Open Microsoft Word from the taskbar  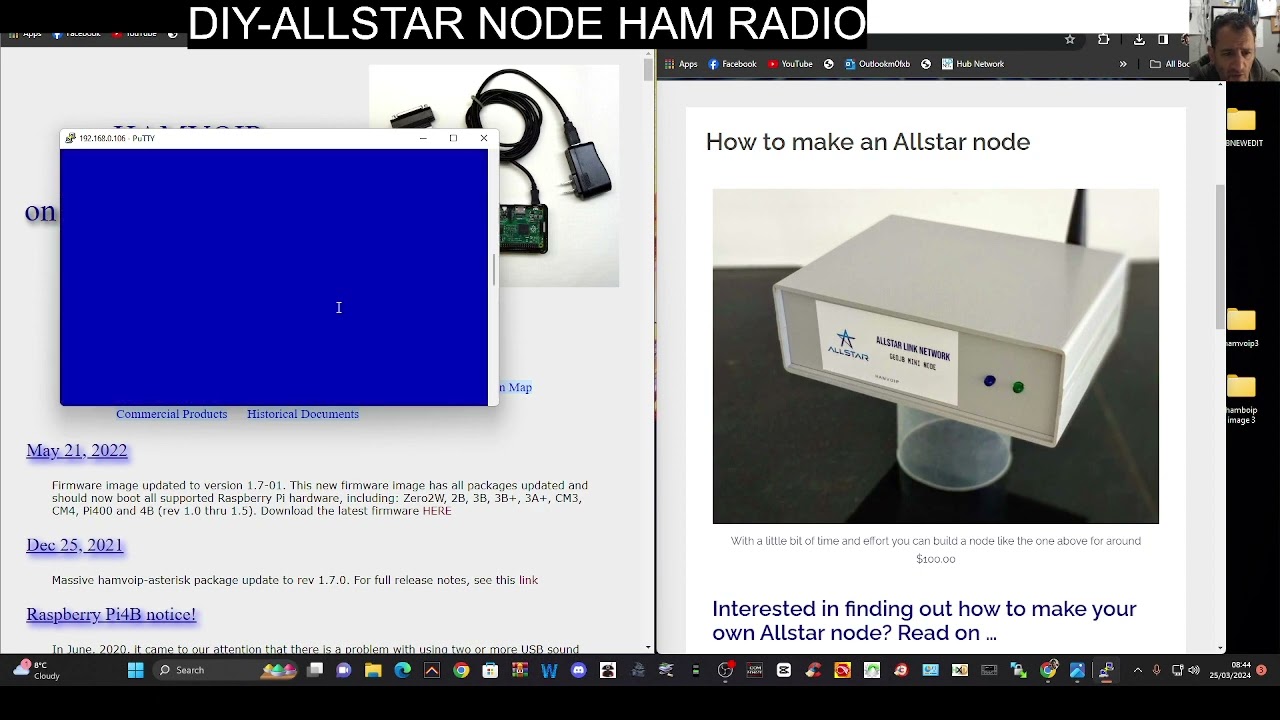pyautogui.click(x=549, y=670)
